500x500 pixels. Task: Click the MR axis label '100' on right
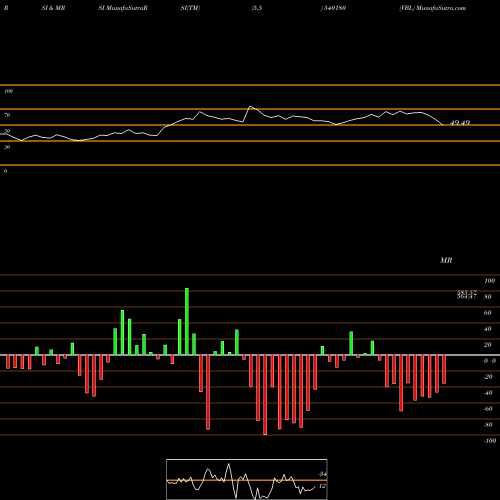tap(489, 281)
